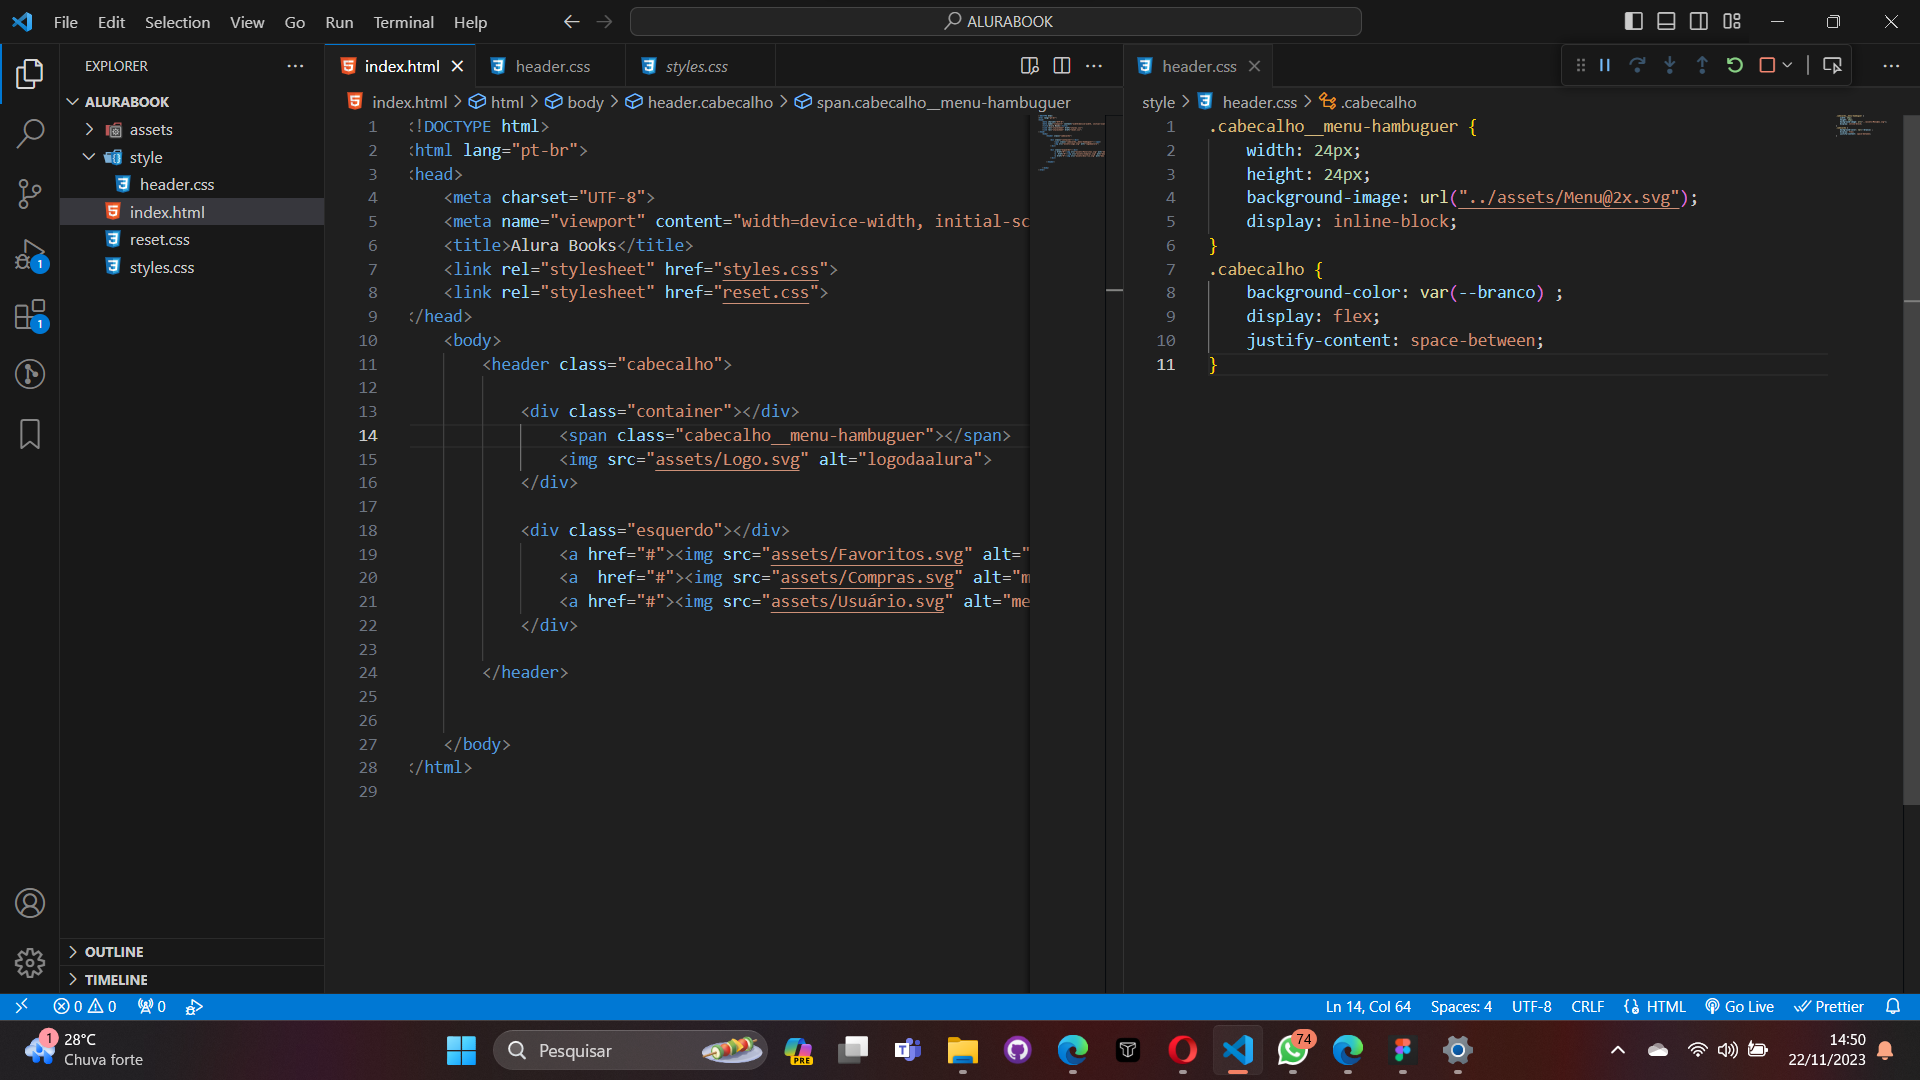Click Go Live in status bar
The image size is (1920, 1080).
[x=1739, y=1007]
